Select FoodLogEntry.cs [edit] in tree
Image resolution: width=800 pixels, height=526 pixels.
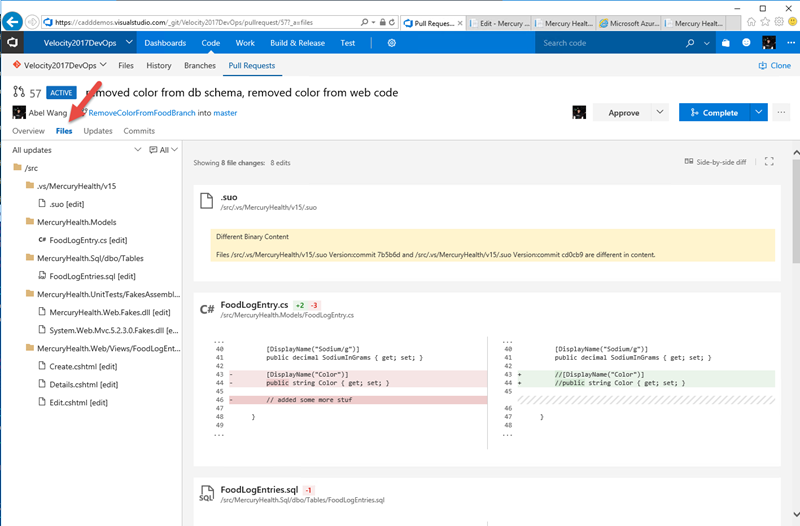(x=88, y=240)
